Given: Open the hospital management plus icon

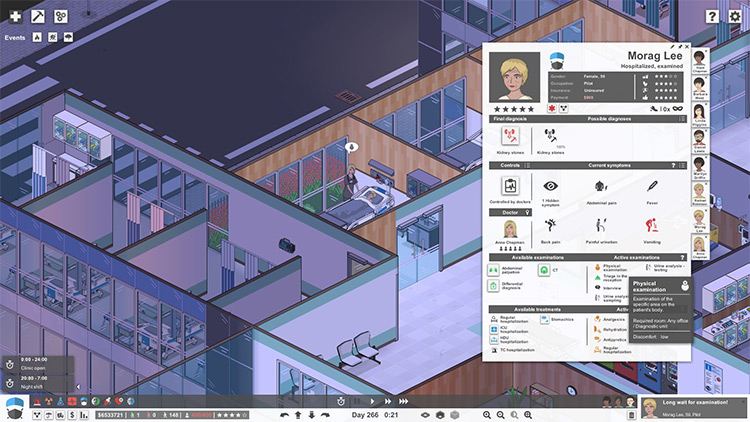Looking at the screenshot, I should pyautogui.click(x=15, y=16).
